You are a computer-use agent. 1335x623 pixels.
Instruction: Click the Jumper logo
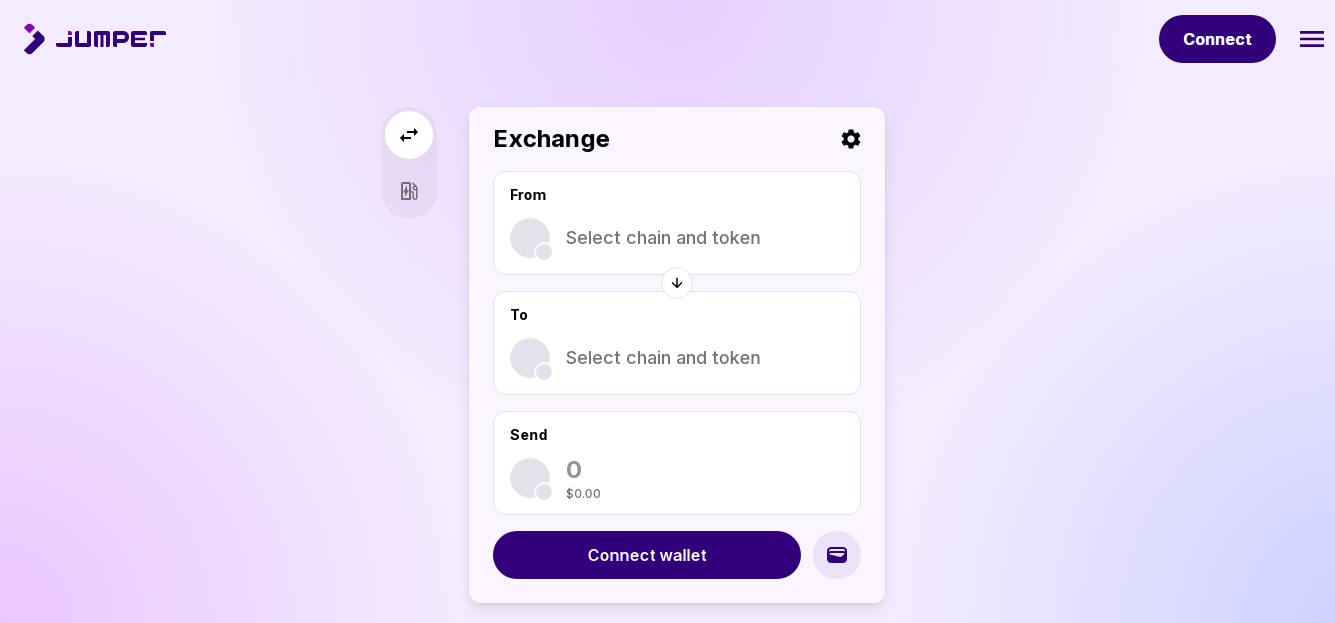point(95,39)
